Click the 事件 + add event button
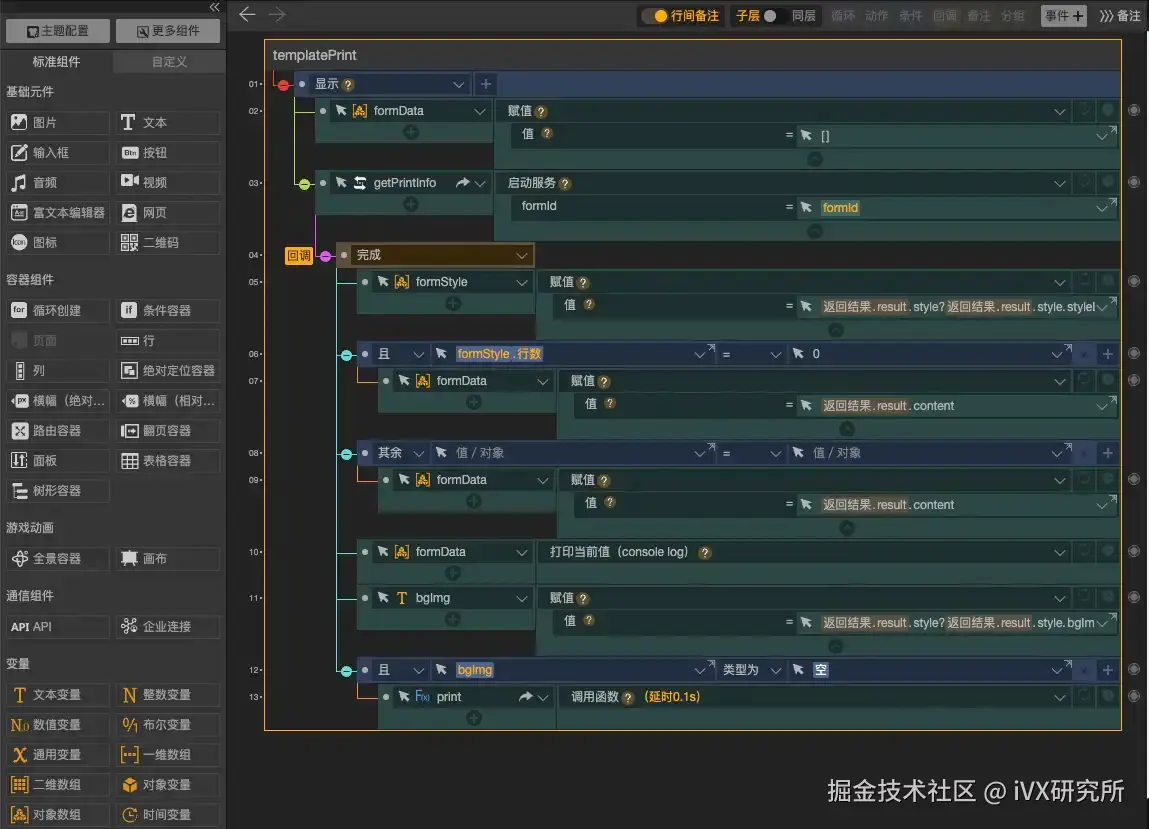This screenshot has height=829, width=1149. 1063,15
